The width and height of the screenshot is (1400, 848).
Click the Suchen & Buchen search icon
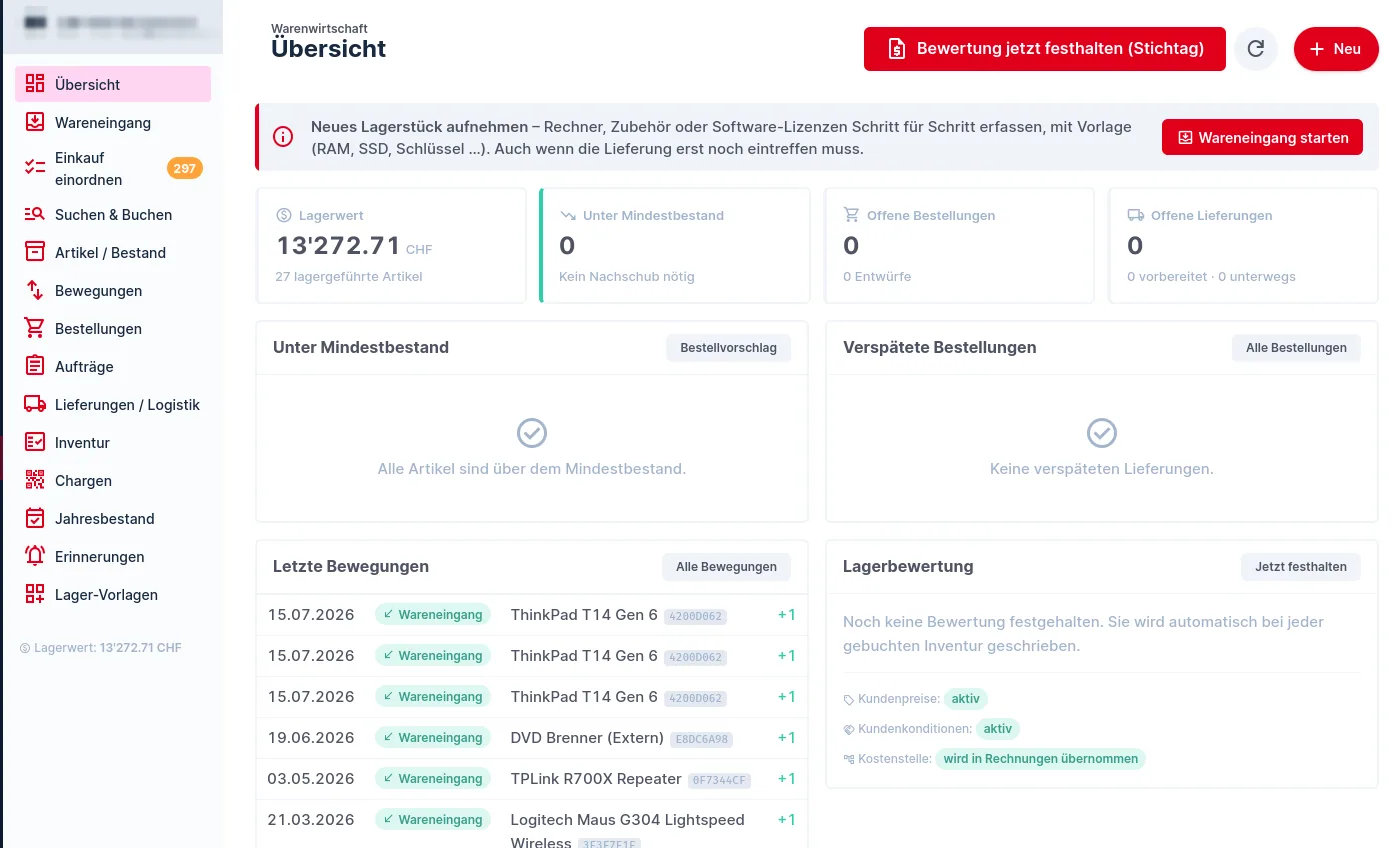coord(35,214)
